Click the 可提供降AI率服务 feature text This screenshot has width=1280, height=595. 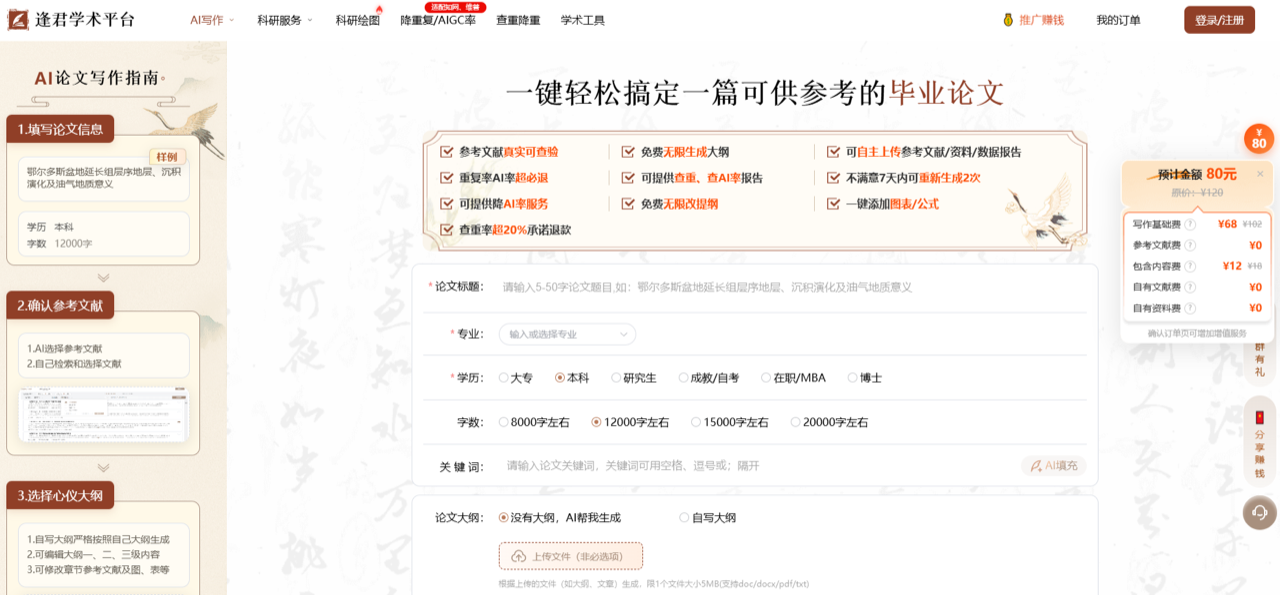[503, 204]
